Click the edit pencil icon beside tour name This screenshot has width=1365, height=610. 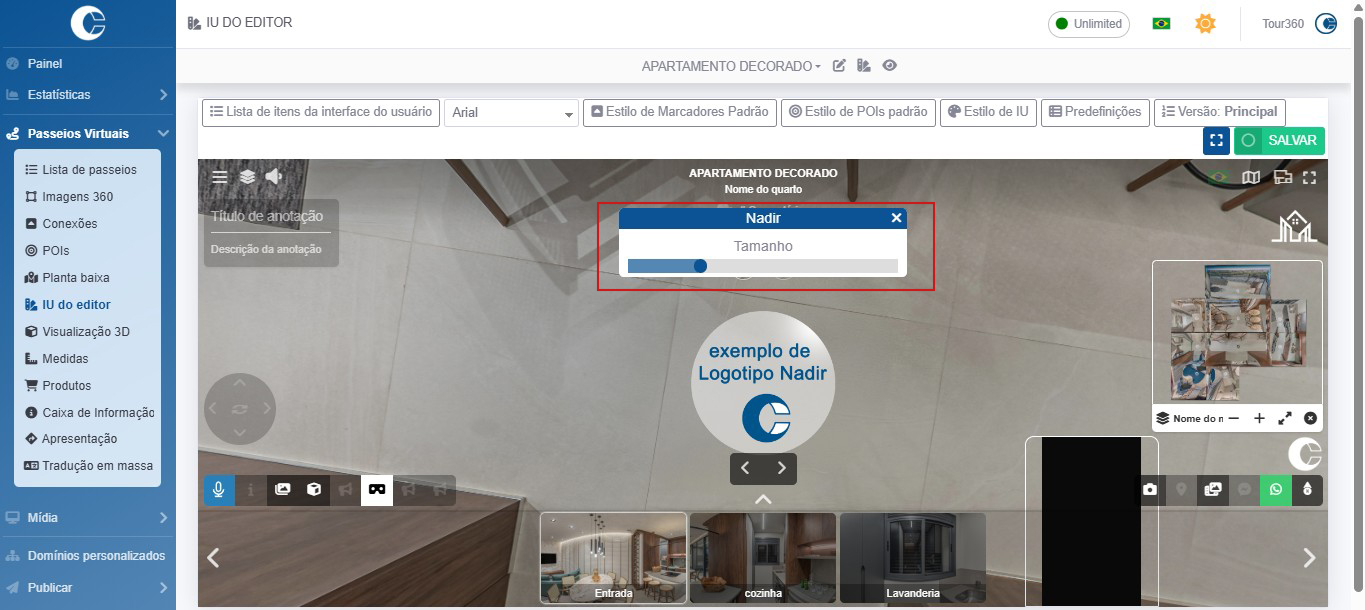840,66
